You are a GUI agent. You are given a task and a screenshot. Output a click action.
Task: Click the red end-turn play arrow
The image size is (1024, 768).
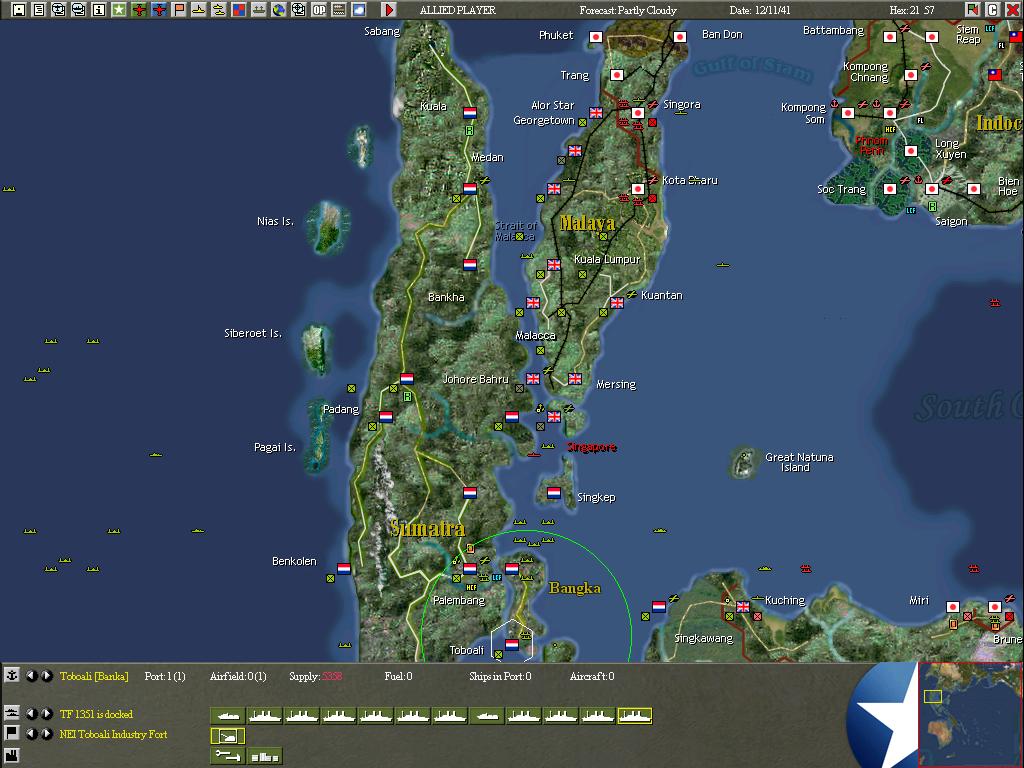[x=389, y=9]
